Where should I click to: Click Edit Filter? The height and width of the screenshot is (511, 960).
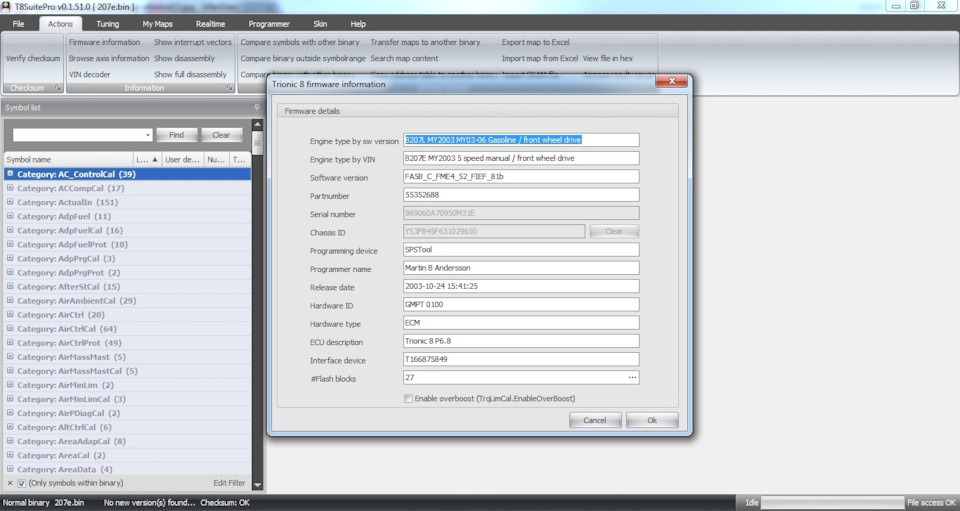[x=230, y=483]
